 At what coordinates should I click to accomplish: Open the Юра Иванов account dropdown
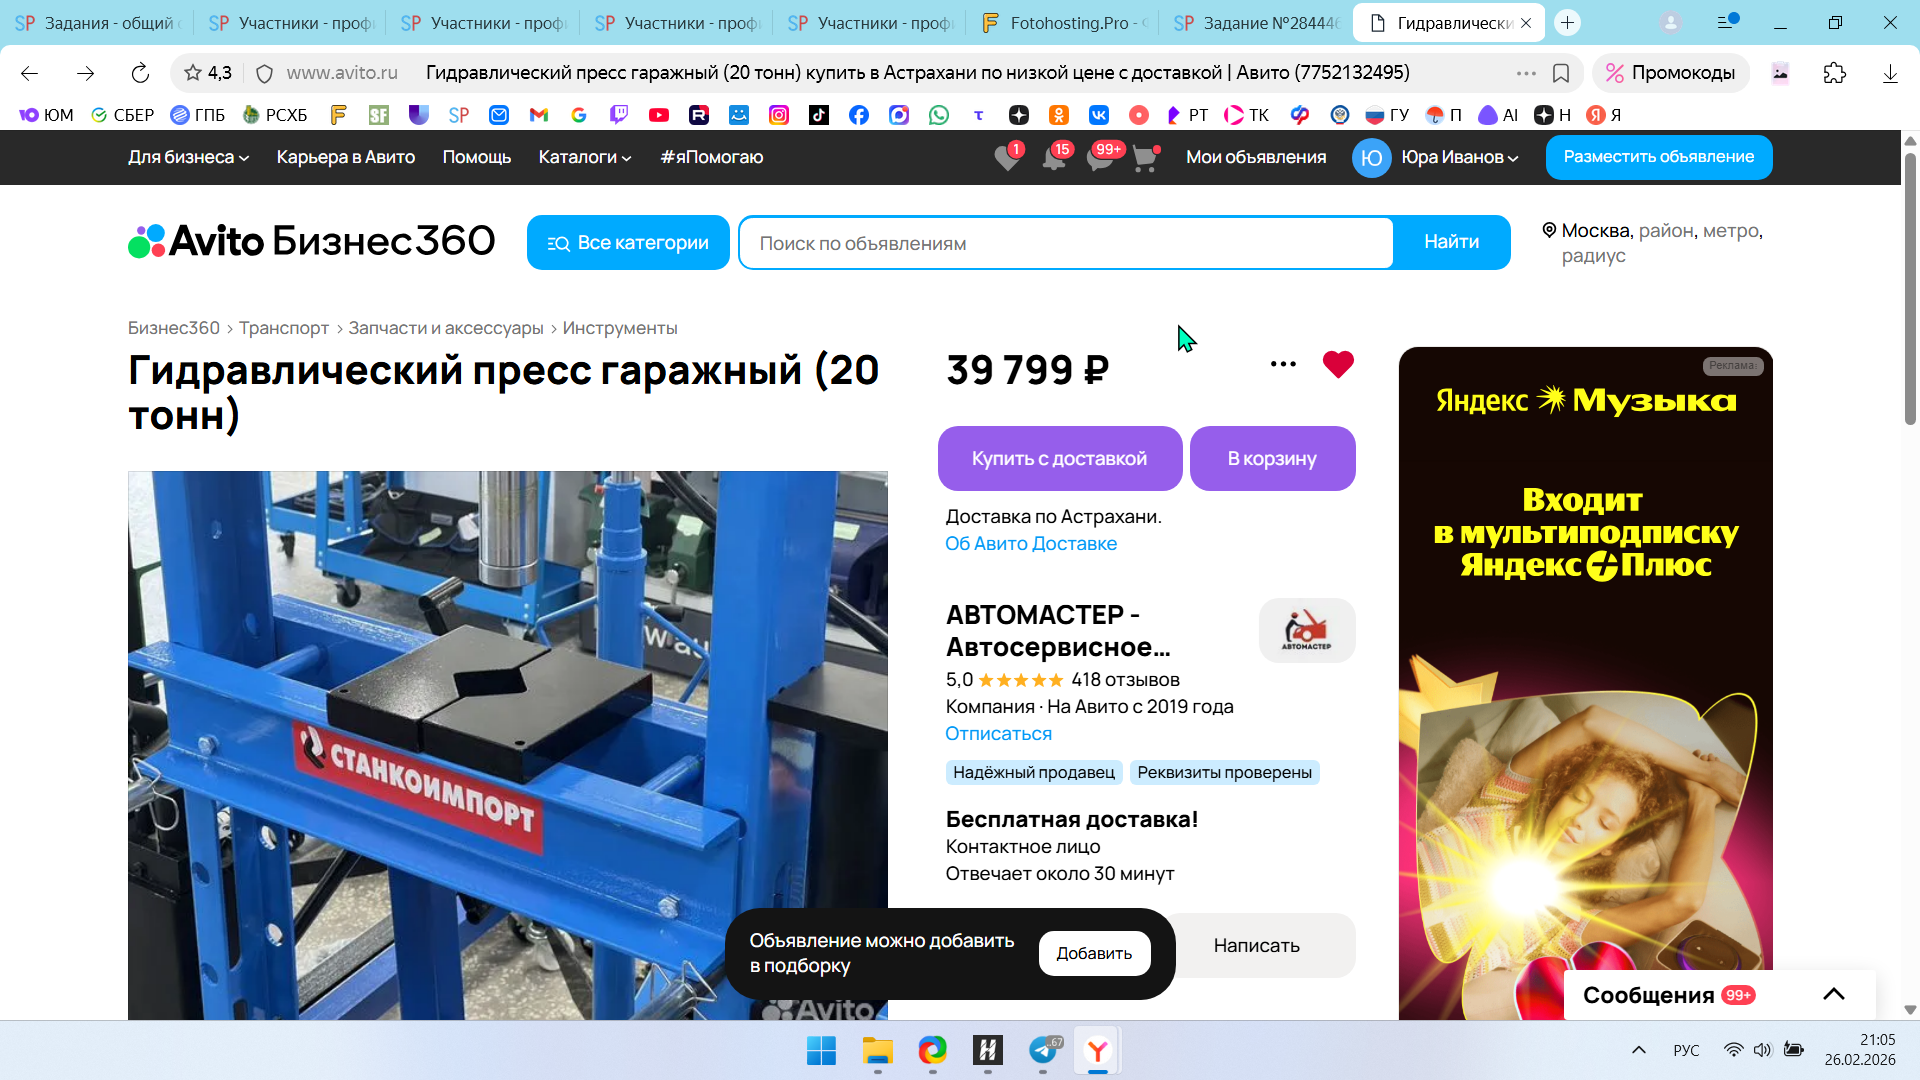click(1459, 157)
